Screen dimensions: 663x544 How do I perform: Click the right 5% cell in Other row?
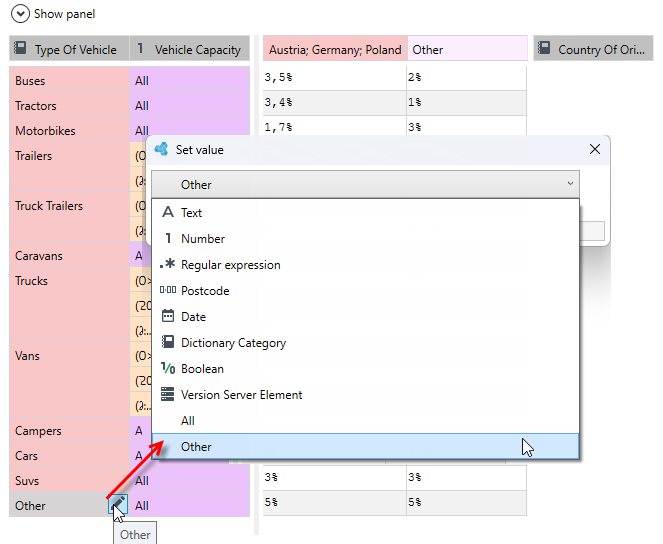click(467, 503)
